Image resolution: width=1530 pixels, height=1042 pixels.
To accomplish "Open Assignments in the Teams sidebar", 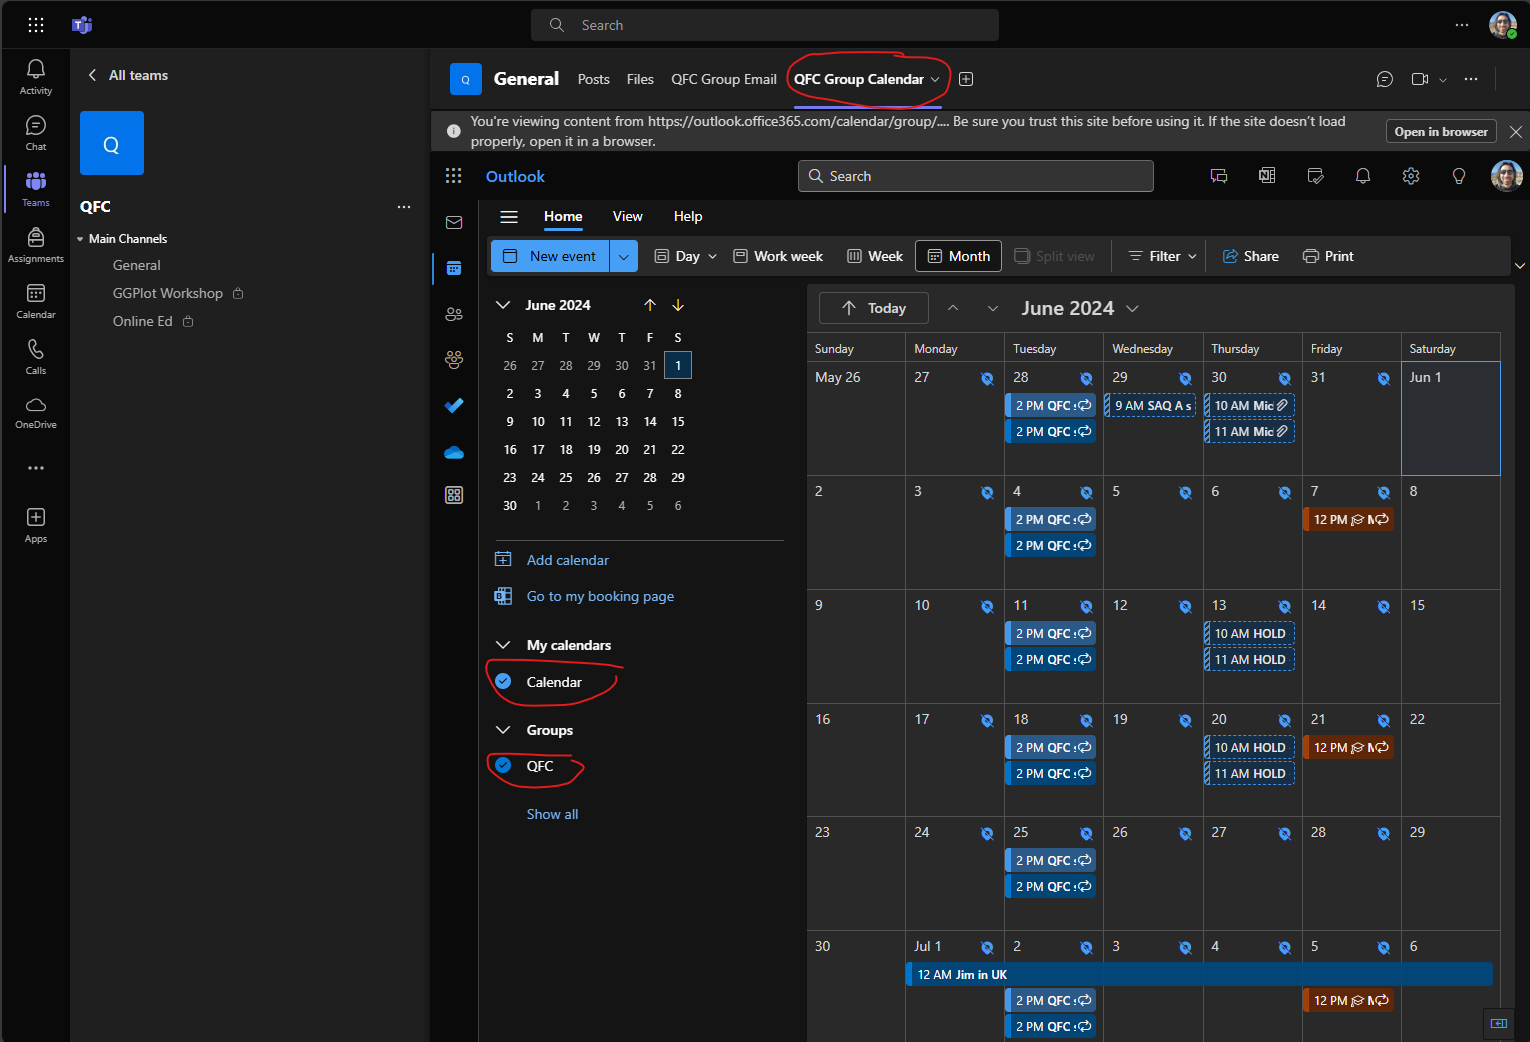I will pos(36,244).
